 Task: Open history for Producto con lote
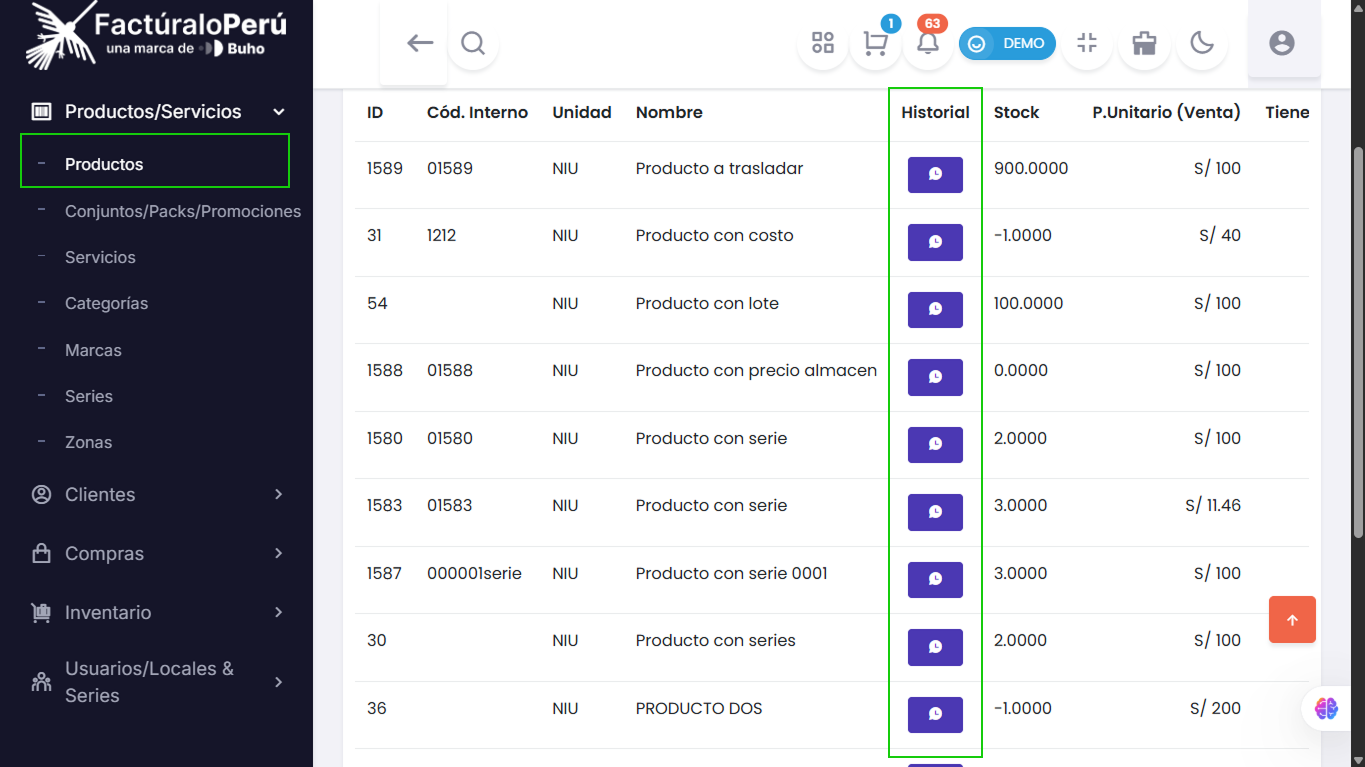tap(935, 309)
